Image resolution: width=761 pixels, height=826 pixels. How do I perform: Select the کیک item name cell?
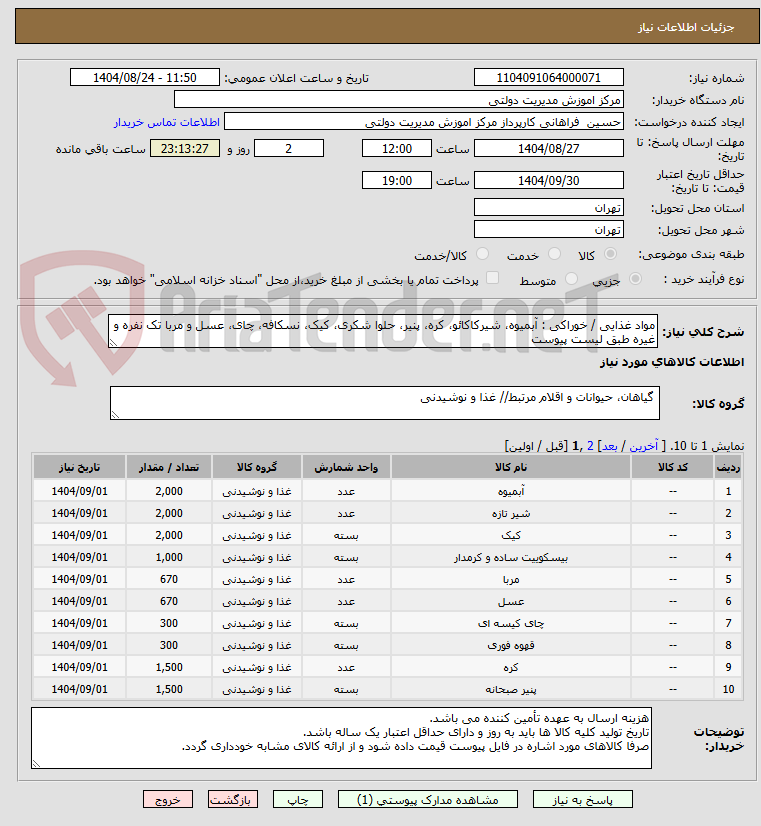(511, 535)
